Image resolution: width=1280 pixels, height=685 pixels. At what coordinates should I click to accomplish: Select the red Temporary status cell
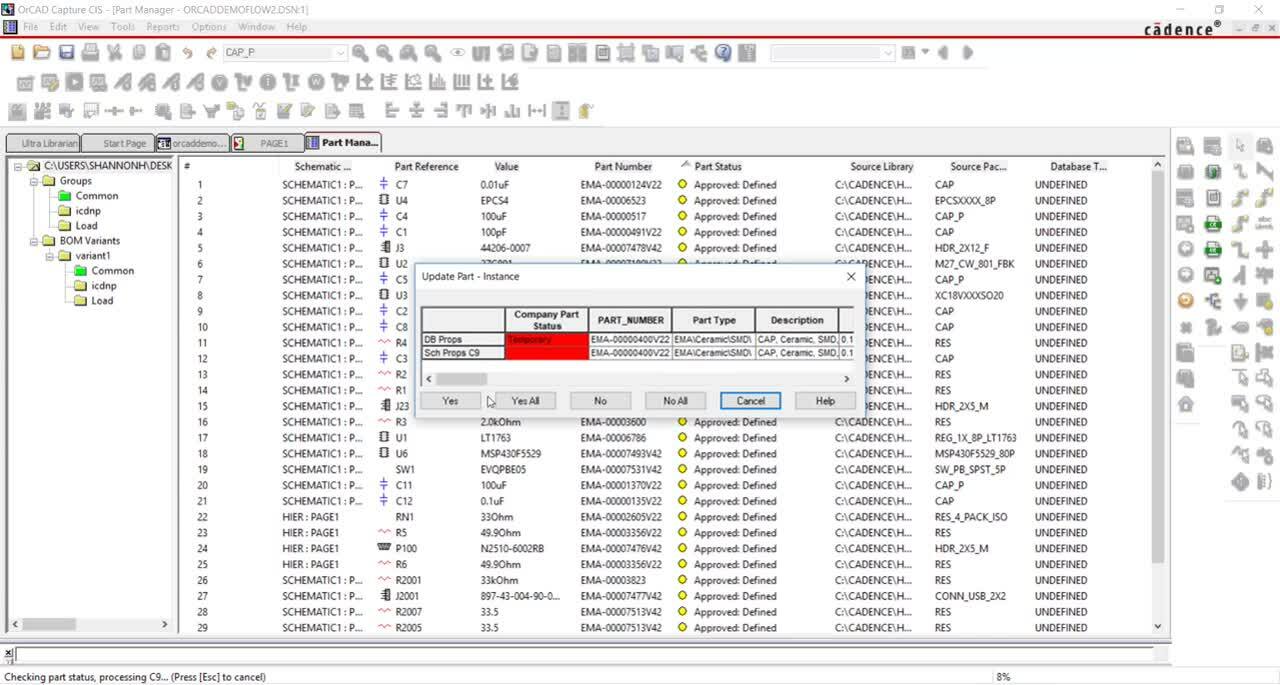click(x=546, y=340)
